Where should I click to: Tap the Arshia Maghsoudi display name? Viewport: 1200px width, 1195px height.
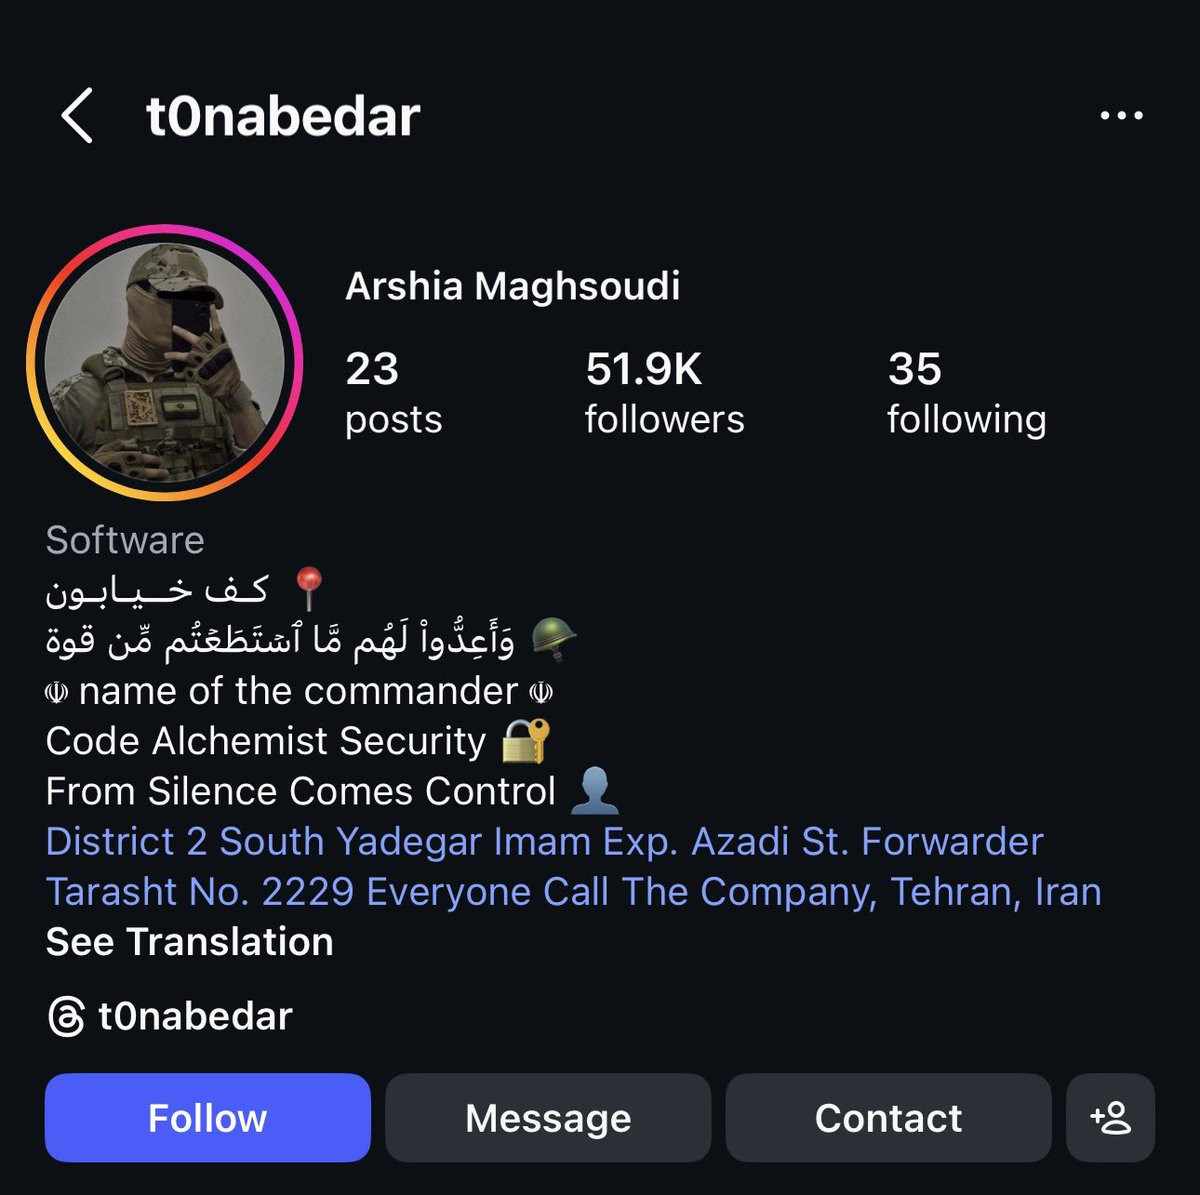[512, 287]
